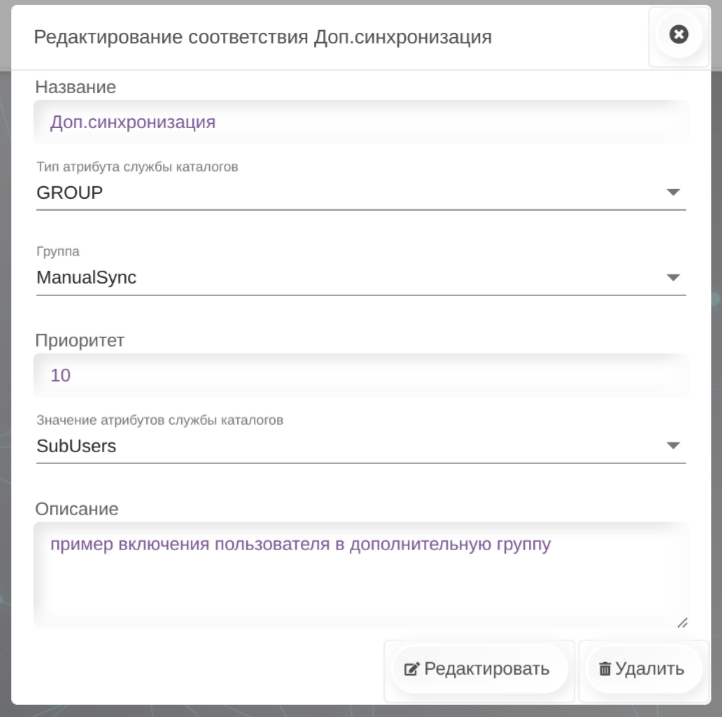Expand the ManualSync dropdown arrow
The height and width of the screenshot is (717, 722).
[673, 278]
